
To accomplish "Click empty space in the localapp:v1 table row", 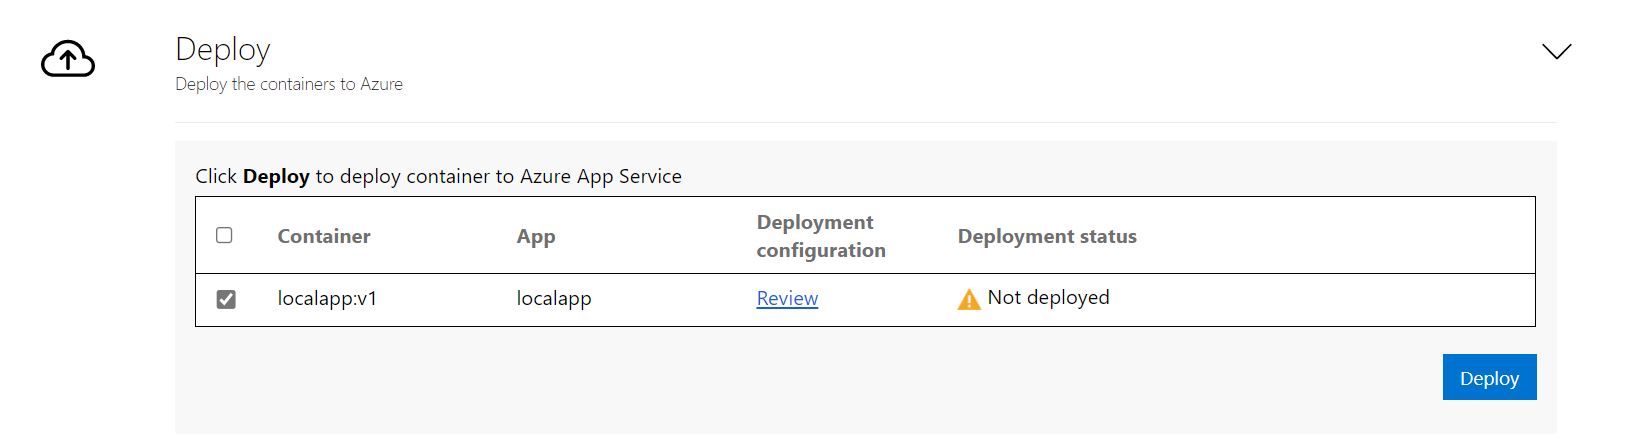I will point(1320,299).
